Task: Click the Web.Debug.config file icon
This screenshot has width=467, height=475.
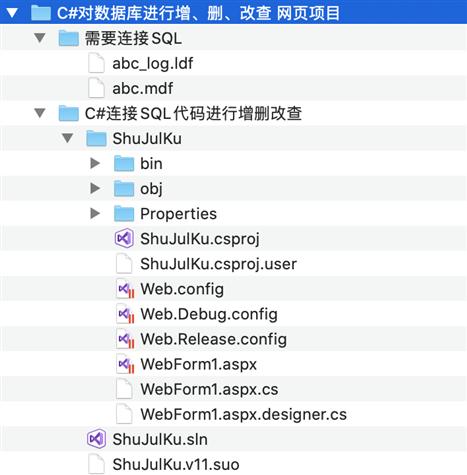Action: pos(125,314)
